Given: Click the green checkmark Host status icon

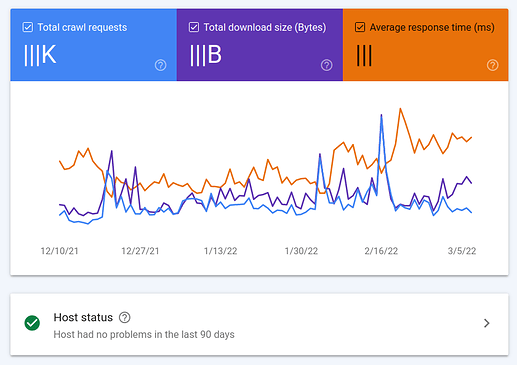Looking at the screenshot, I should click(x=32, y=323).
